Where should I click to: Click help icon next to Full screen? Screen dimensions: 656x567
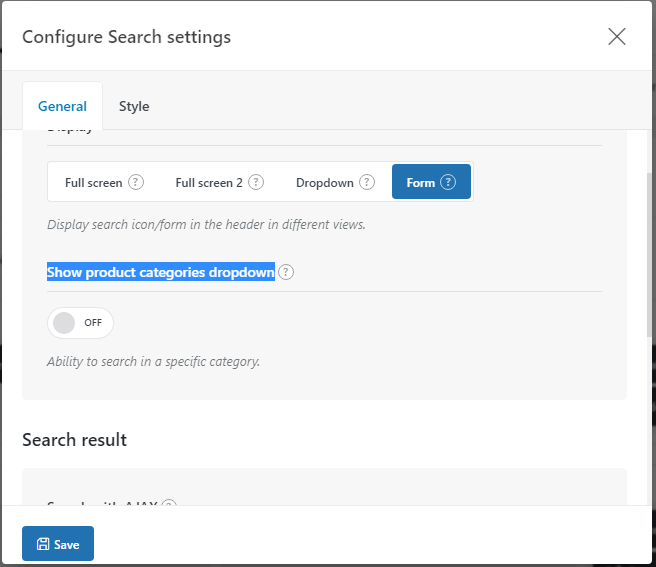click(x=136, y=182)
